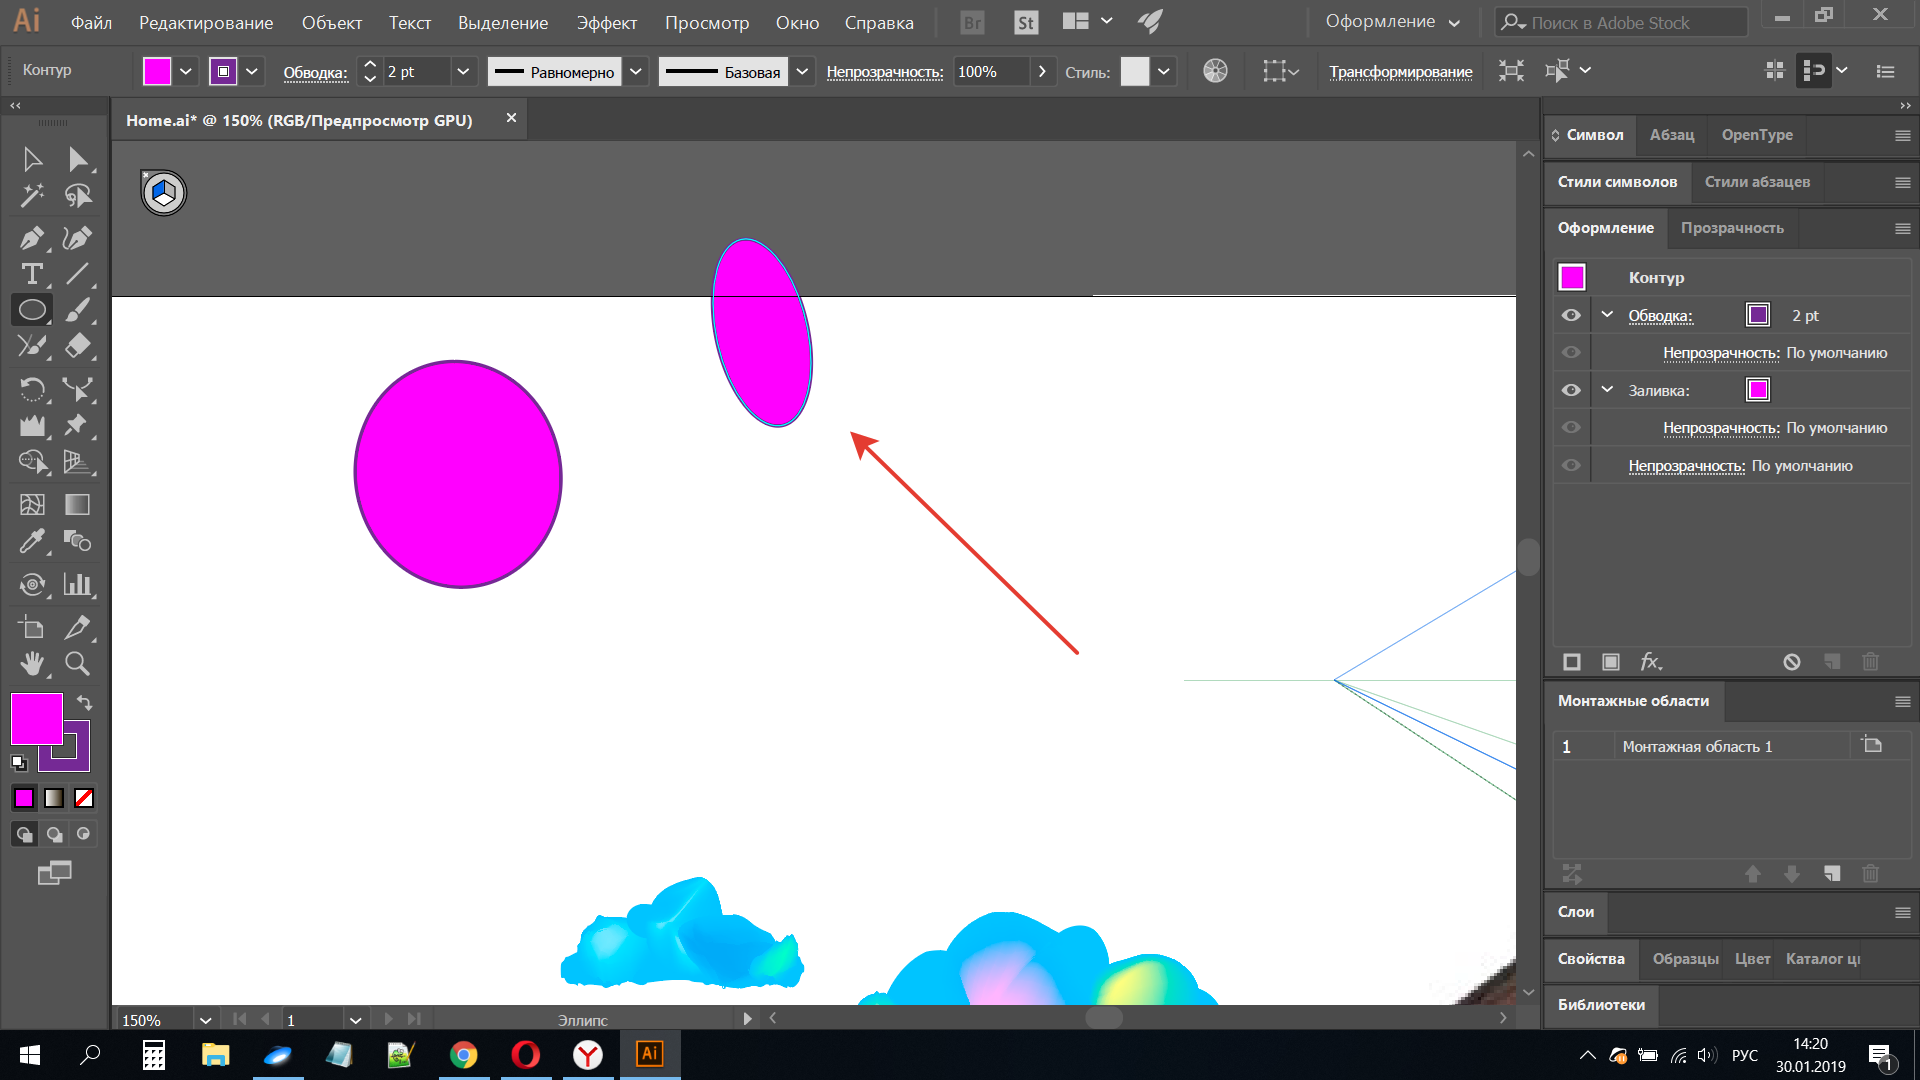Select the Pen tool
The height and width of the screenshot is (1080, 1920).
point(32,238)
